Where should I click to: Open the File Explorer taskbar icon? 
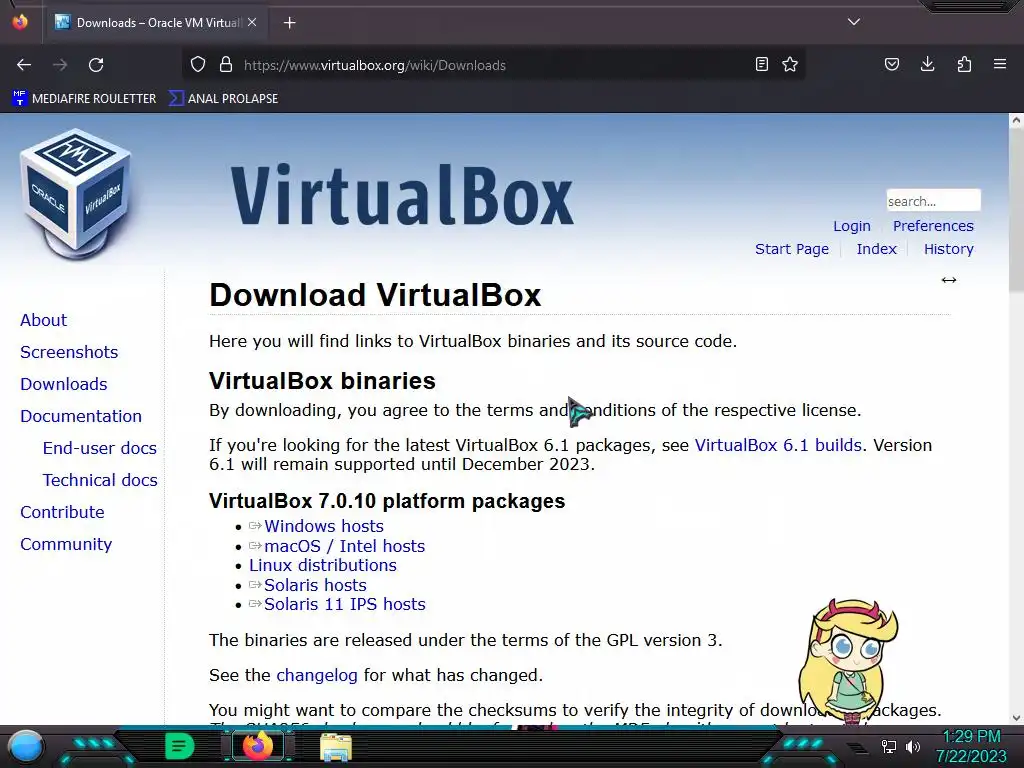pyautogui.click(x=336, y=747)
